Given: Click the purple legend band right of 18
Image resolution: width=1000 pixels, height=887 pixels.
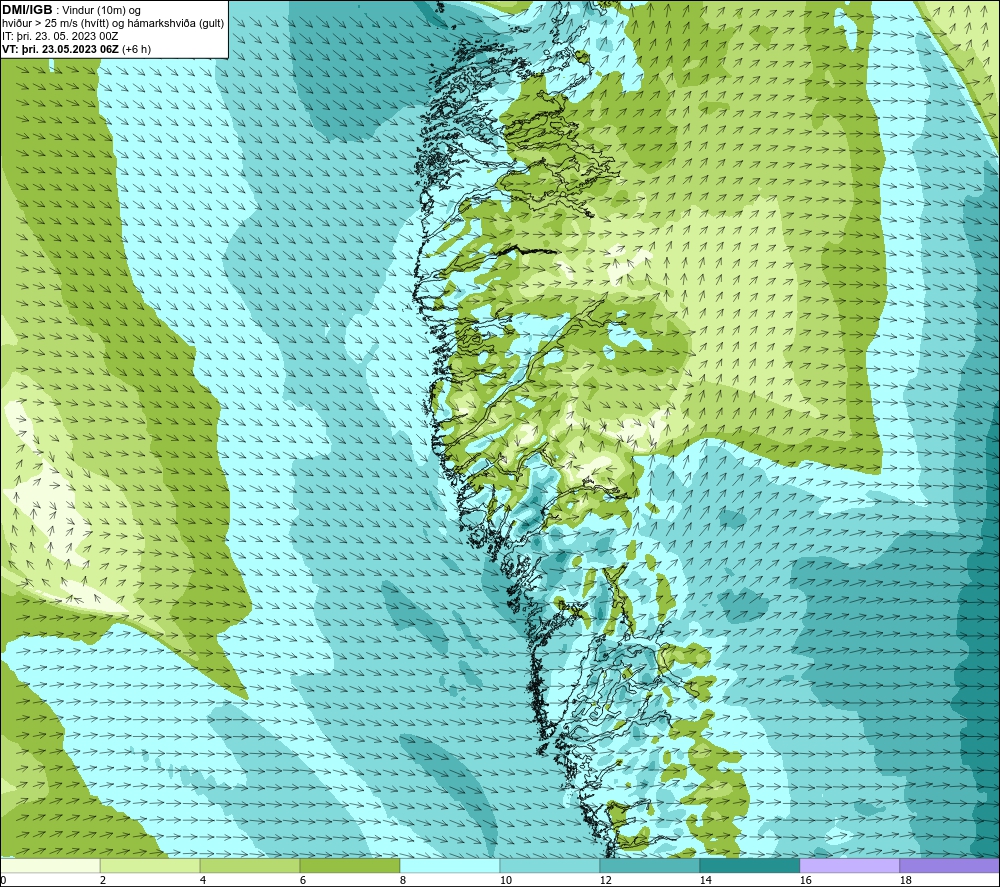Looking at the screenshot, I should tap(949, 866).
